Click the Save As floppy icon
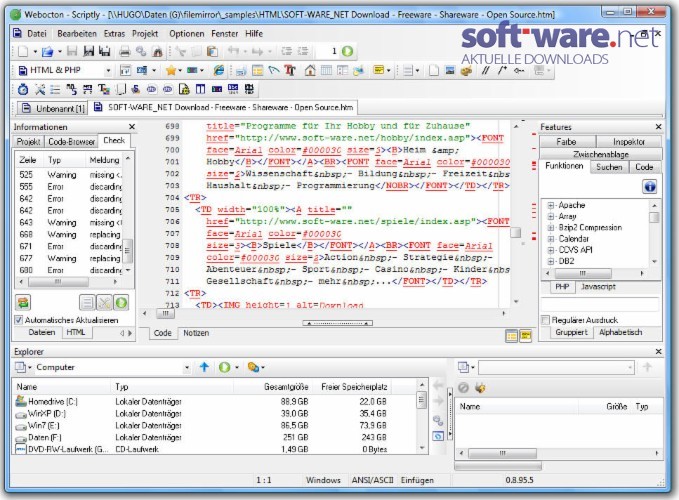 (89, 52)
